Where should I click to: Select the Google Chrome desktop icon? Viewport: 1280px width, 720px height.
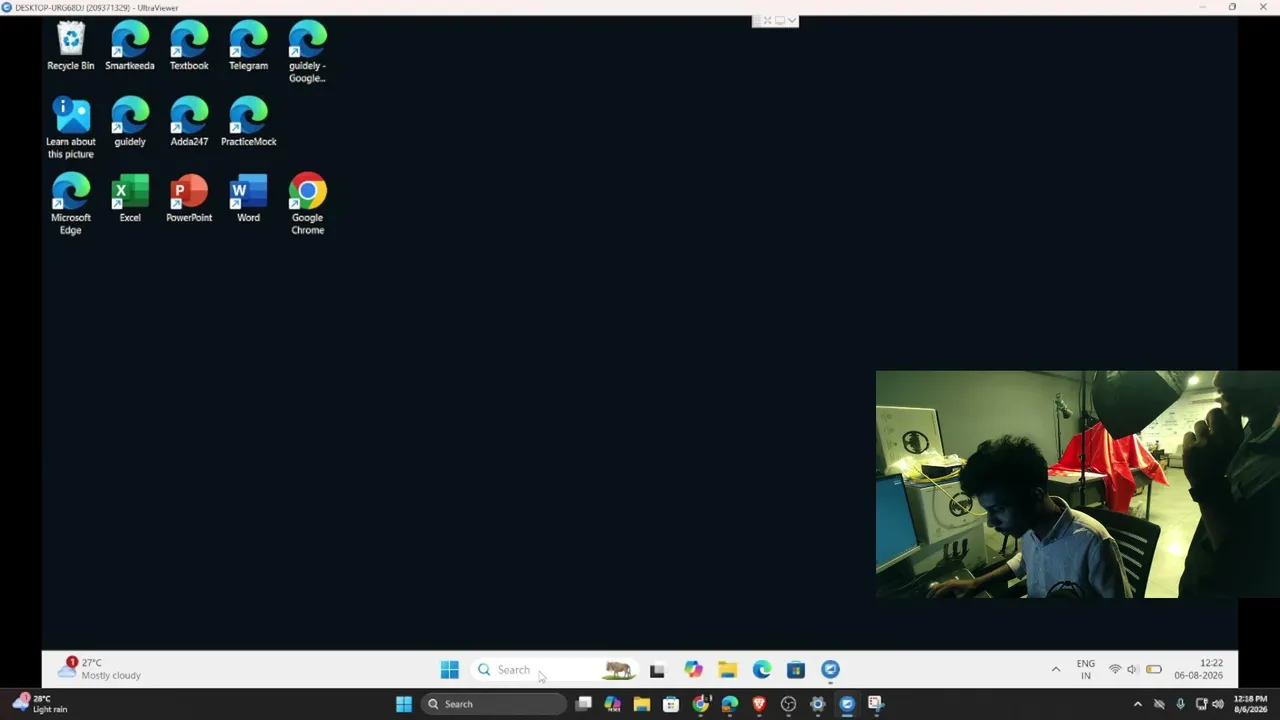[307, 205]
